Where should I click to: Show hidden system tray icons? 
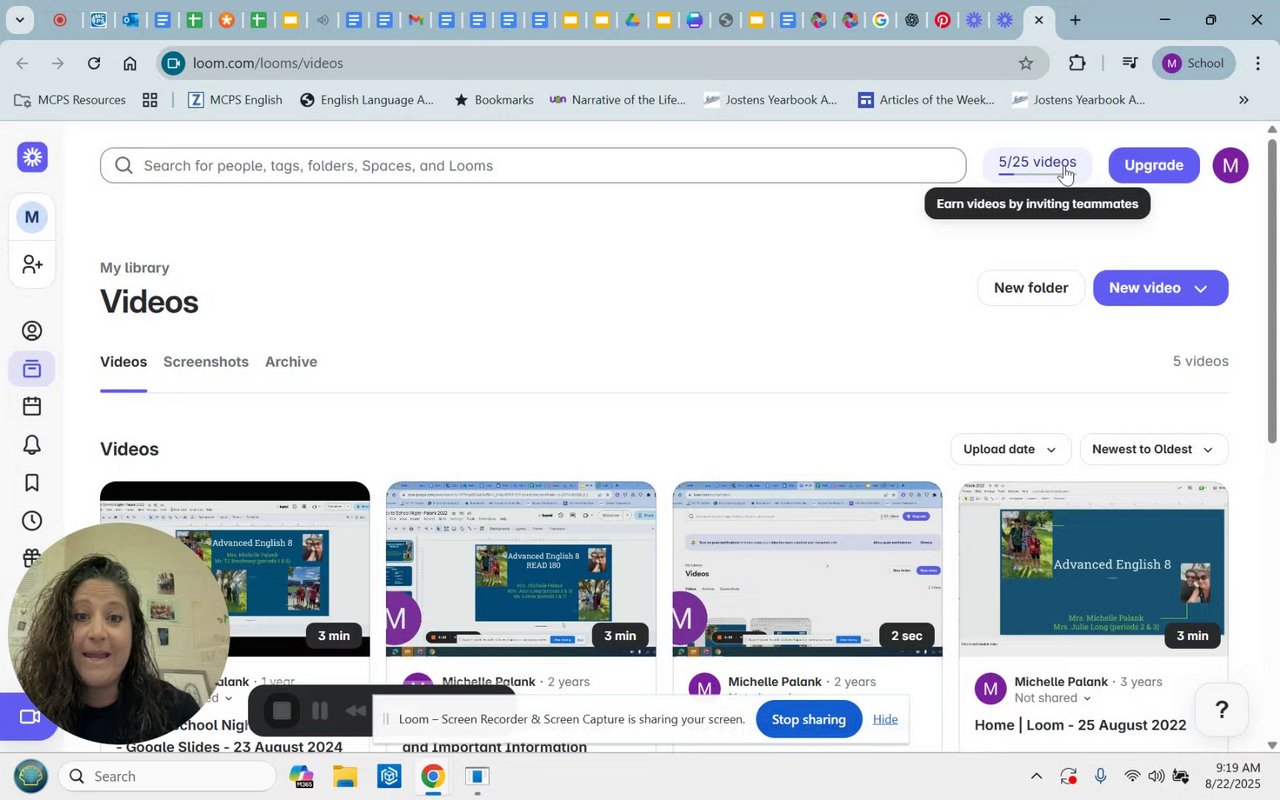[1036, 776]
